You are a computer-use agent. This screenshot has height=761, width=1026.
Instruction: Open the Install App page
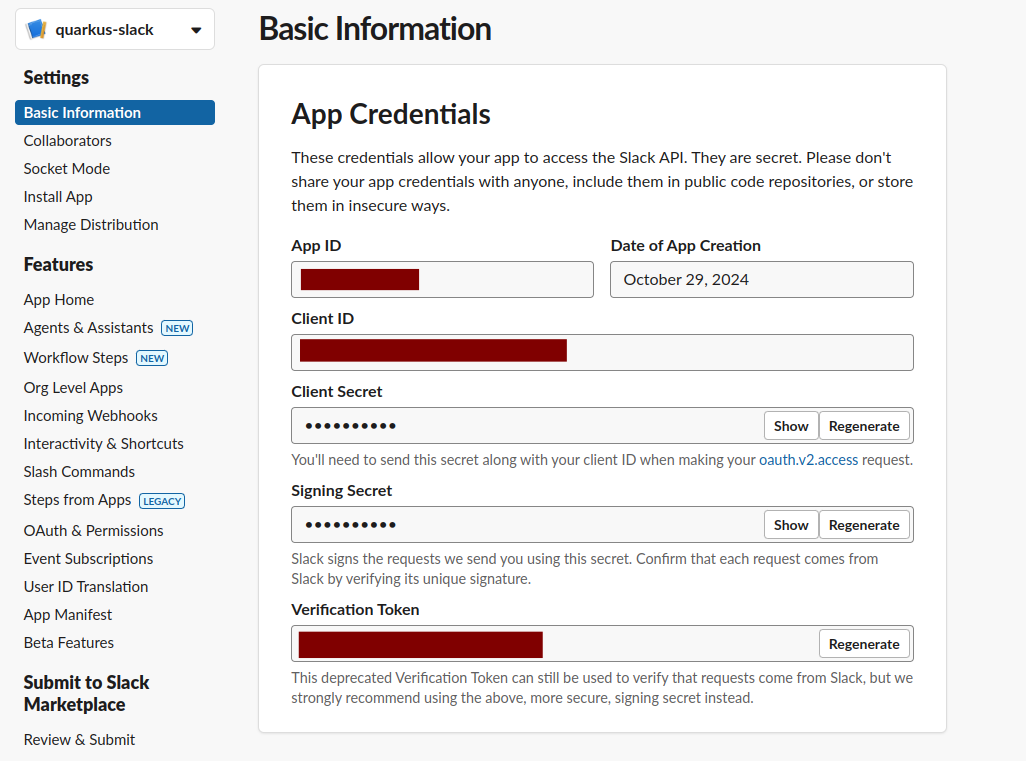click(58, 197)
